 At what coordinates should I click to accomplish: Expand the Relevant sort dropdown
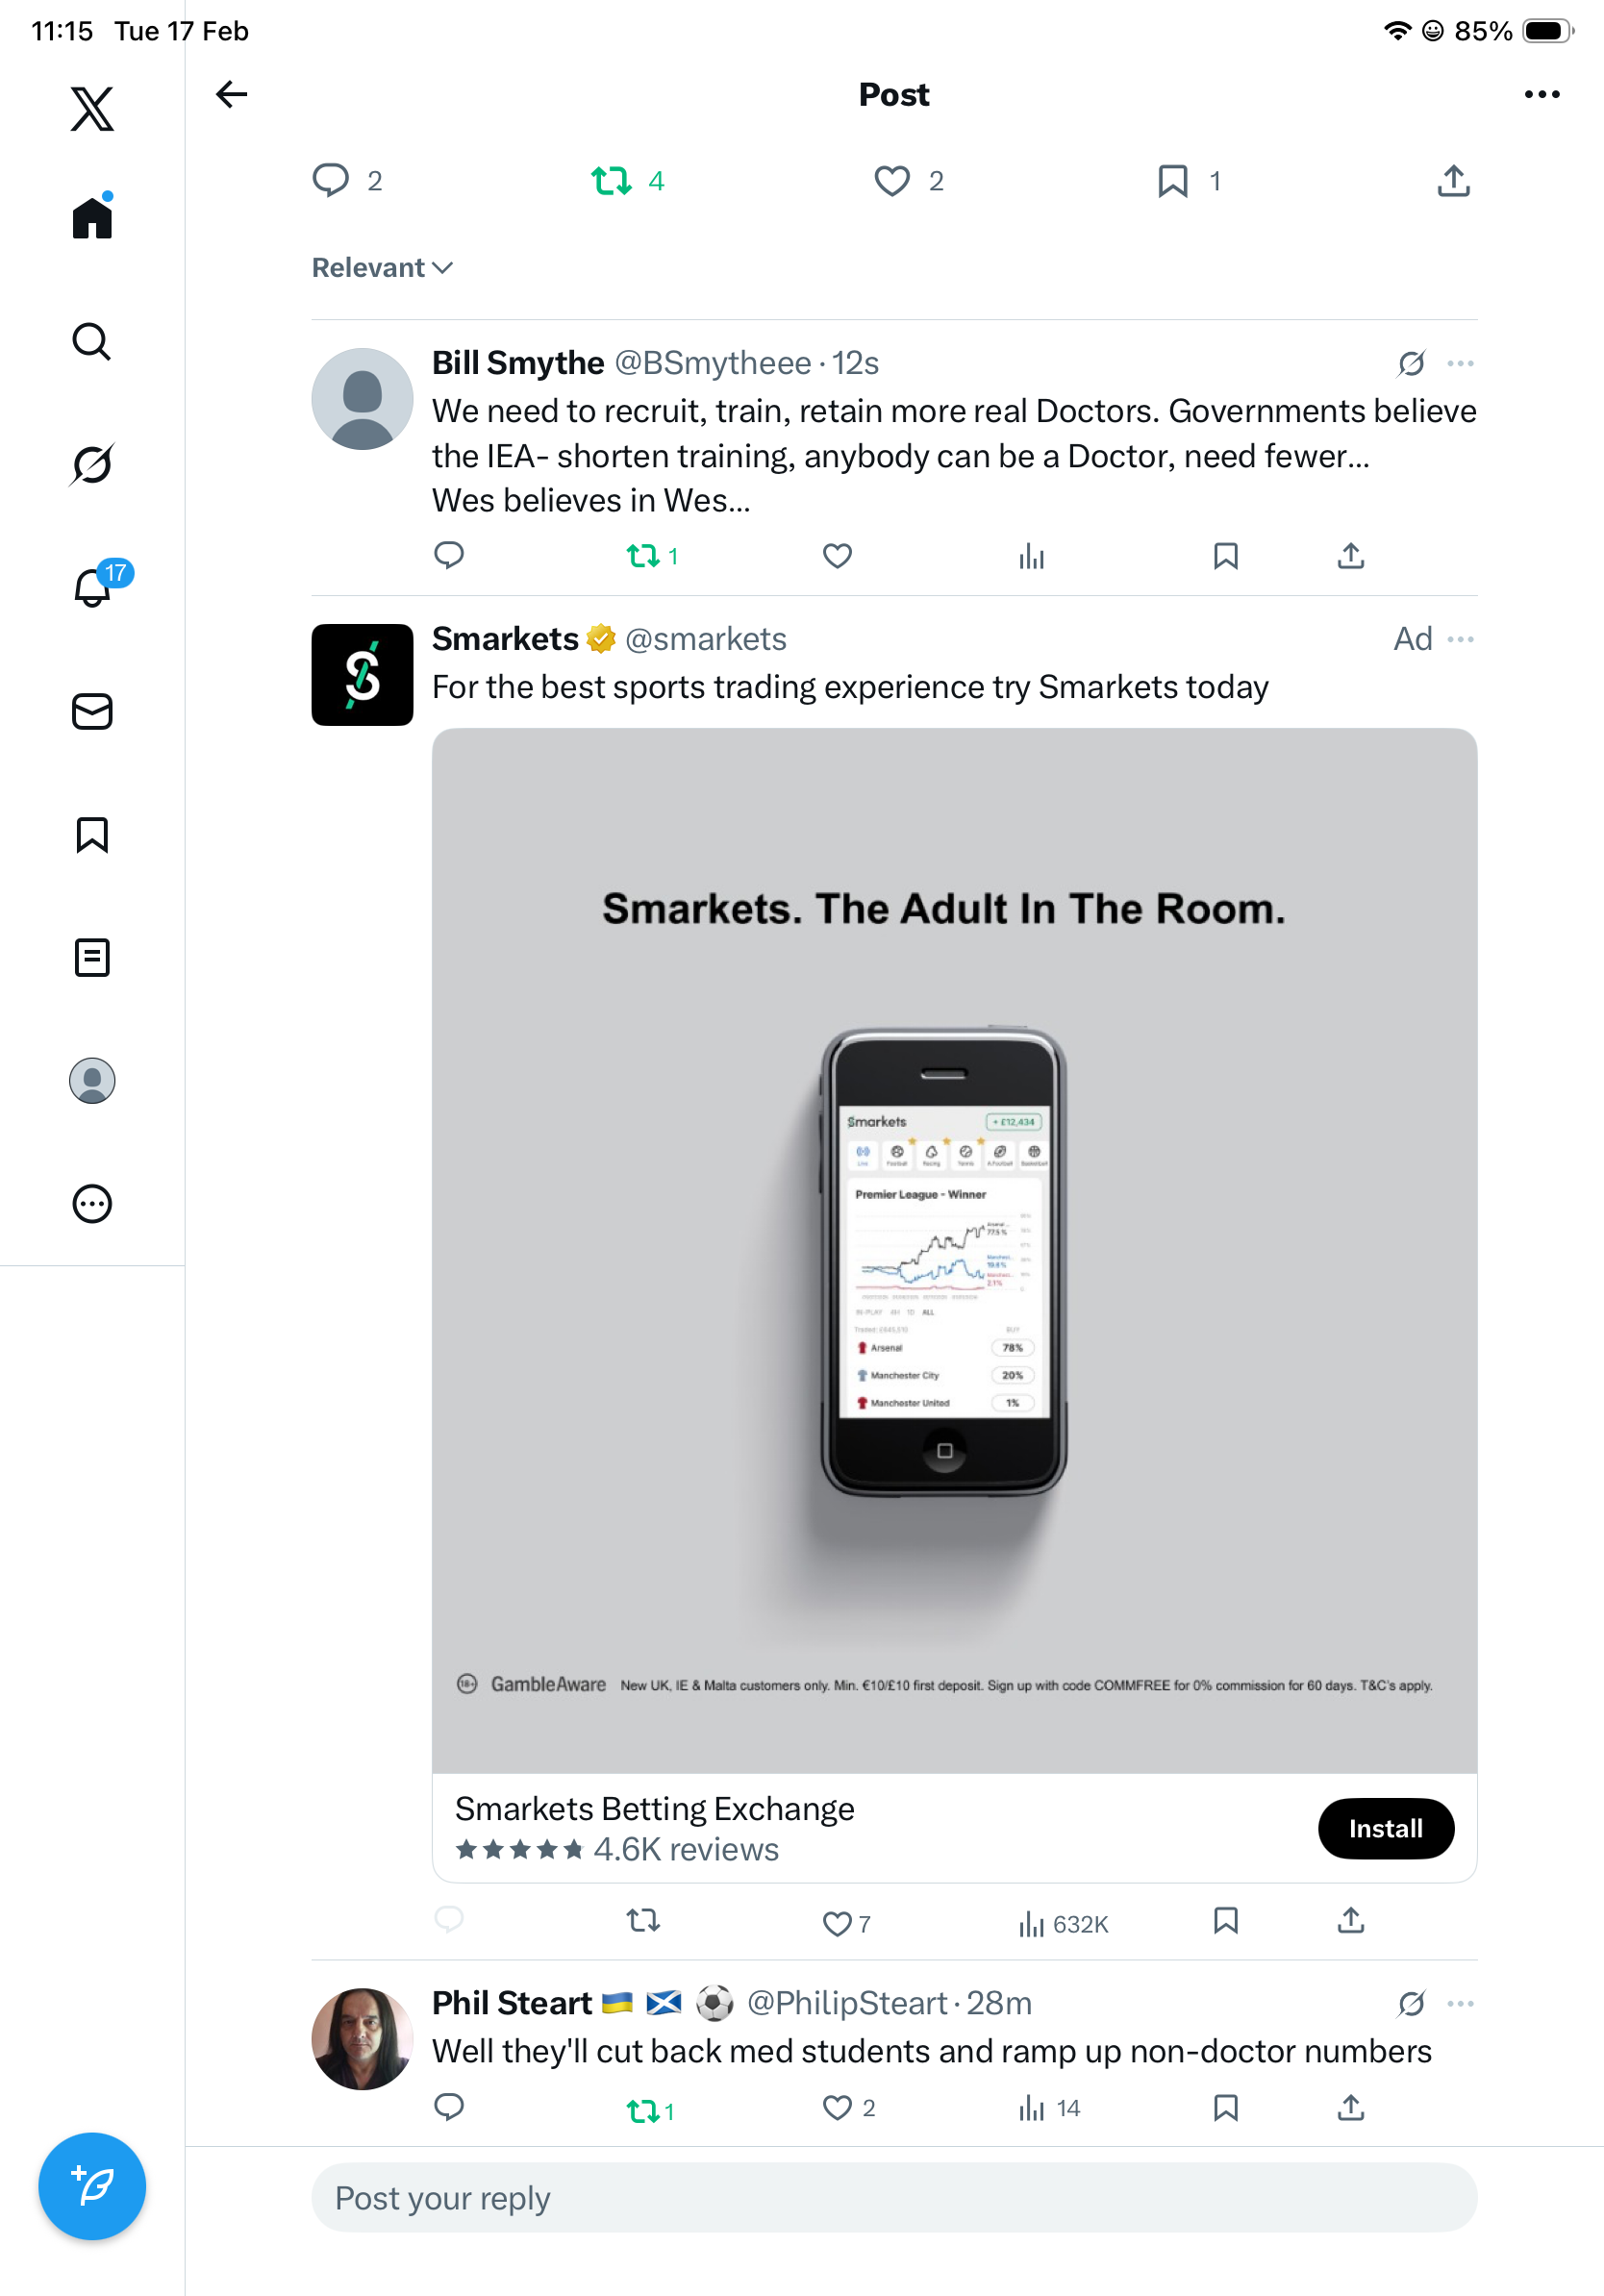382,268
